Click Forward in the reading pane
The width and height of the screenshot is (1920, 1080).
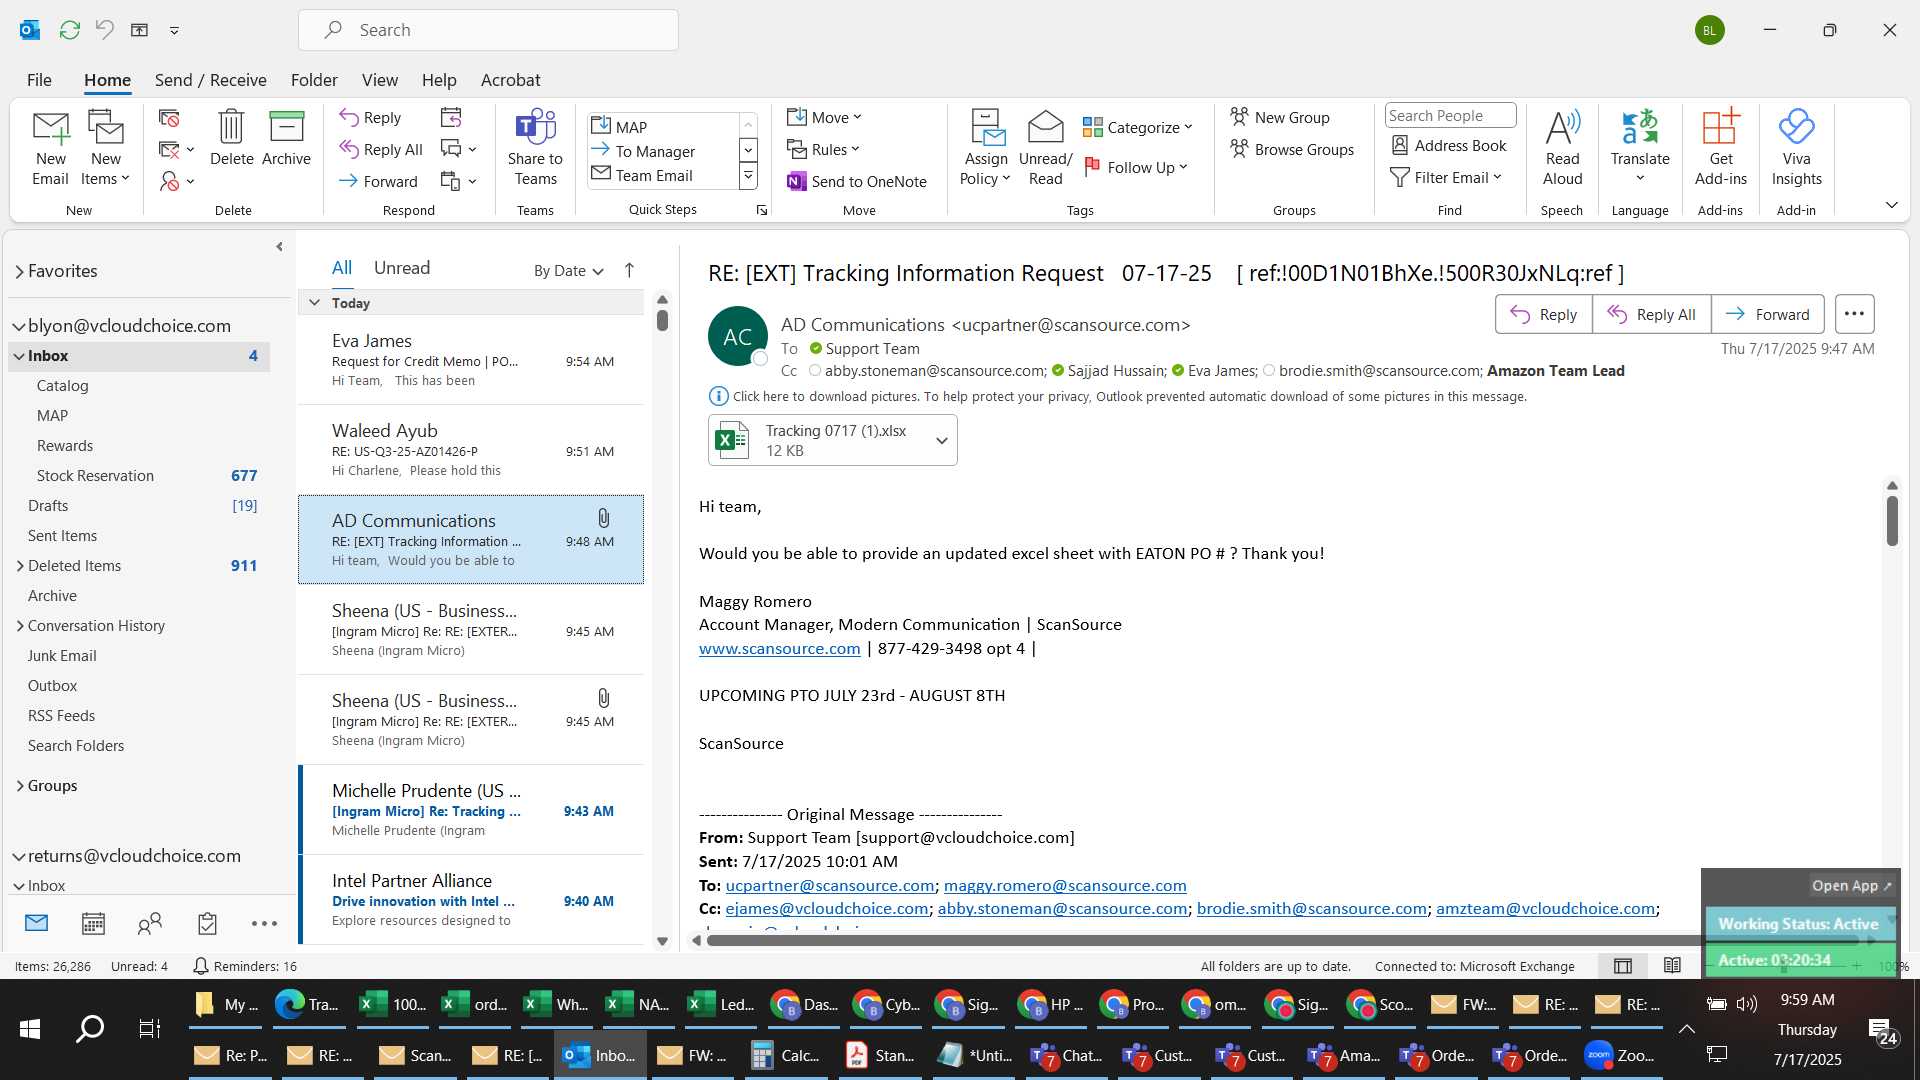(1767, 314)
